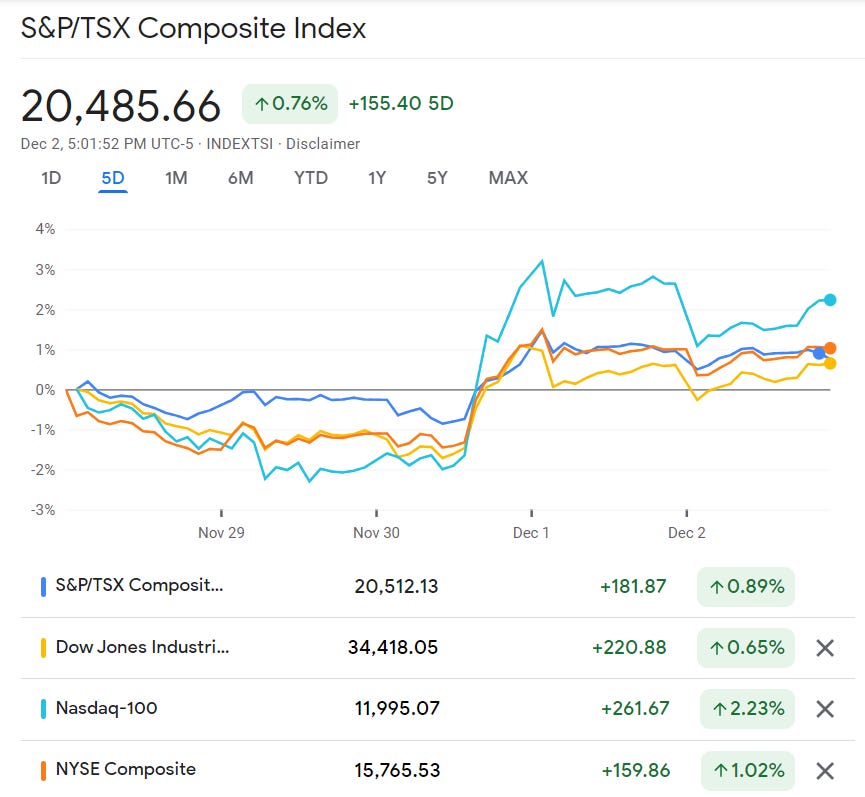Click the Nov 29 date axis label
This screenshot has height=797, width=865.
tap(221, 533)
